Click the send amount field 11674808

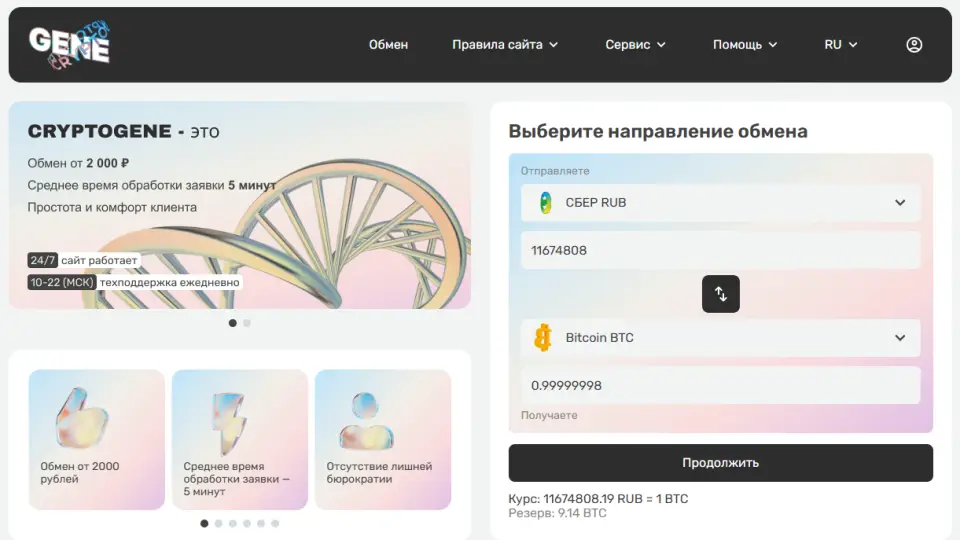(x=720, y=250)
